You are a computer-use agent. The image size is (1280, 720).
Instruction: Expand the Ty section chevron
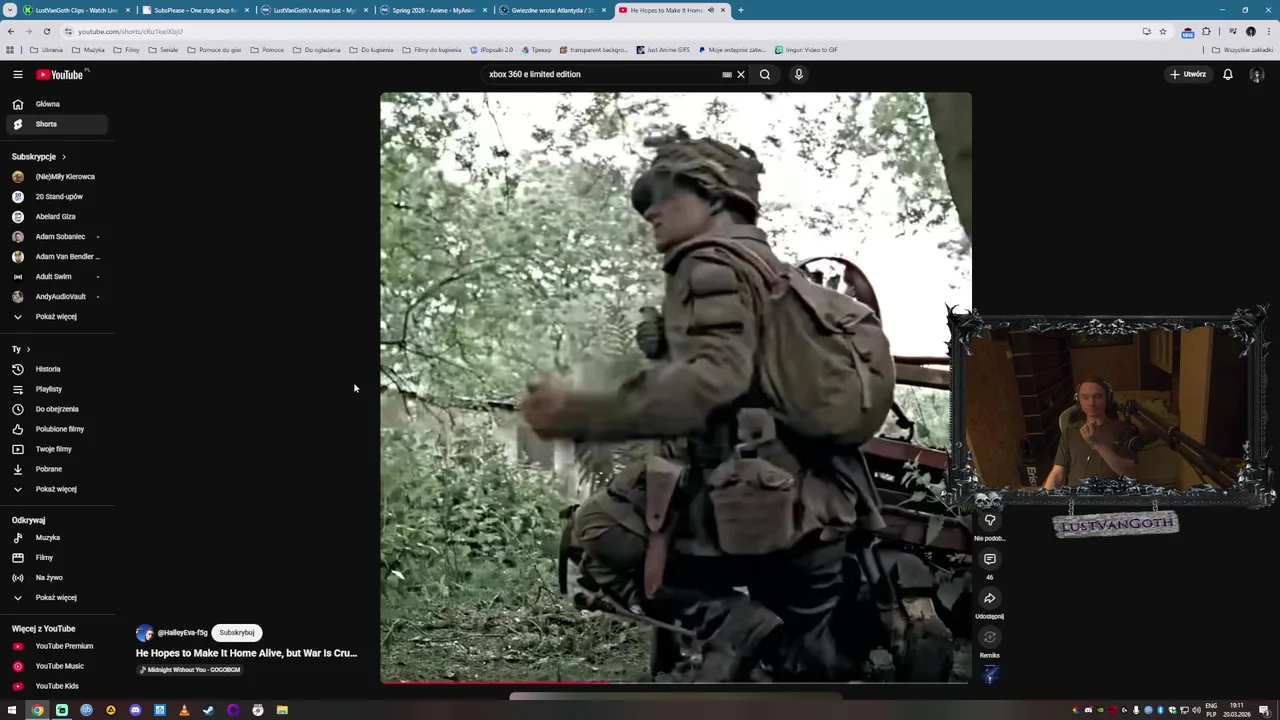[28, 349]
